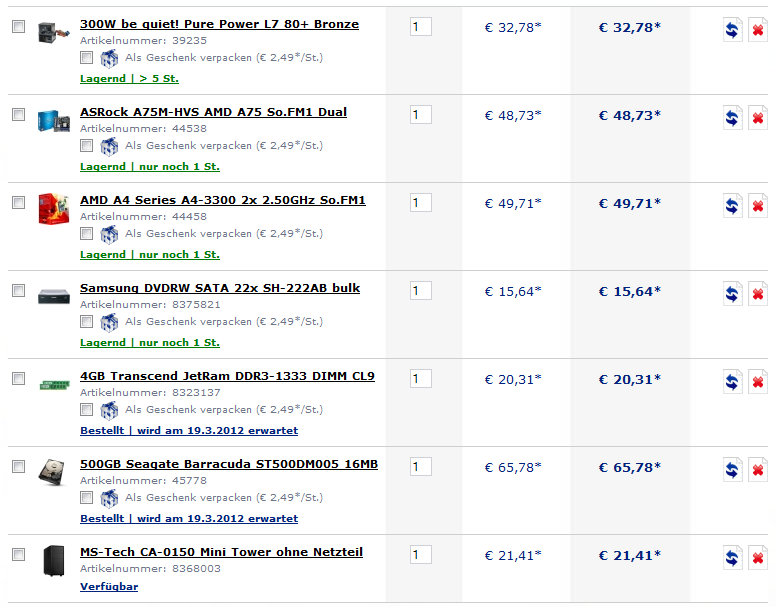
Task: Open ASRock motherboard thumbnail
Action: pyautogui.click(x=54, y=120)
